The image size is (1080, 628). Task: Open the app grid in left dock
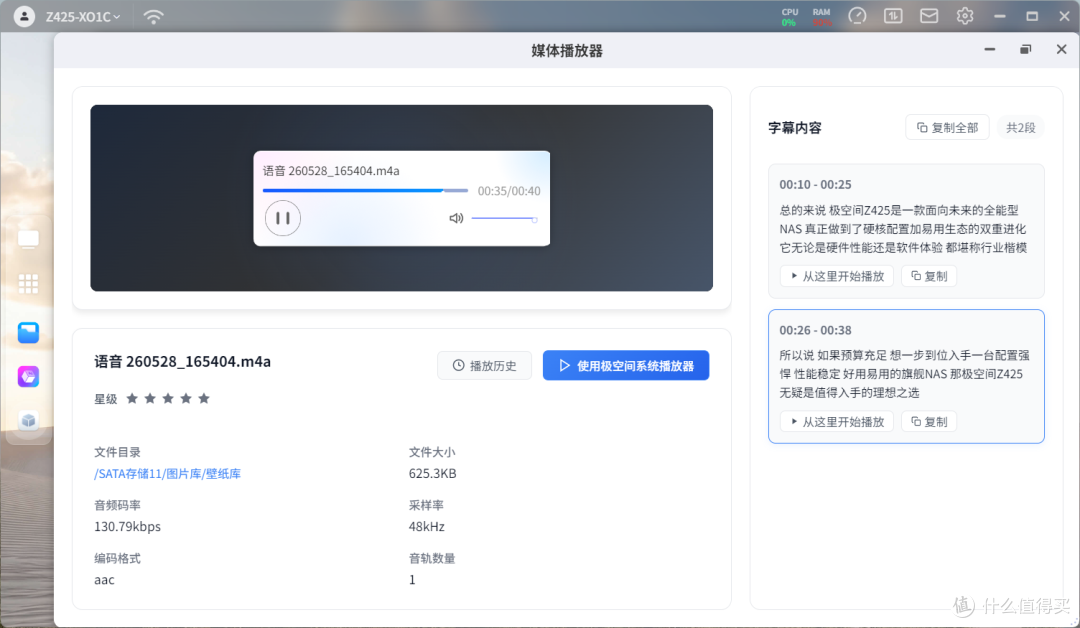tap(28, 284)
